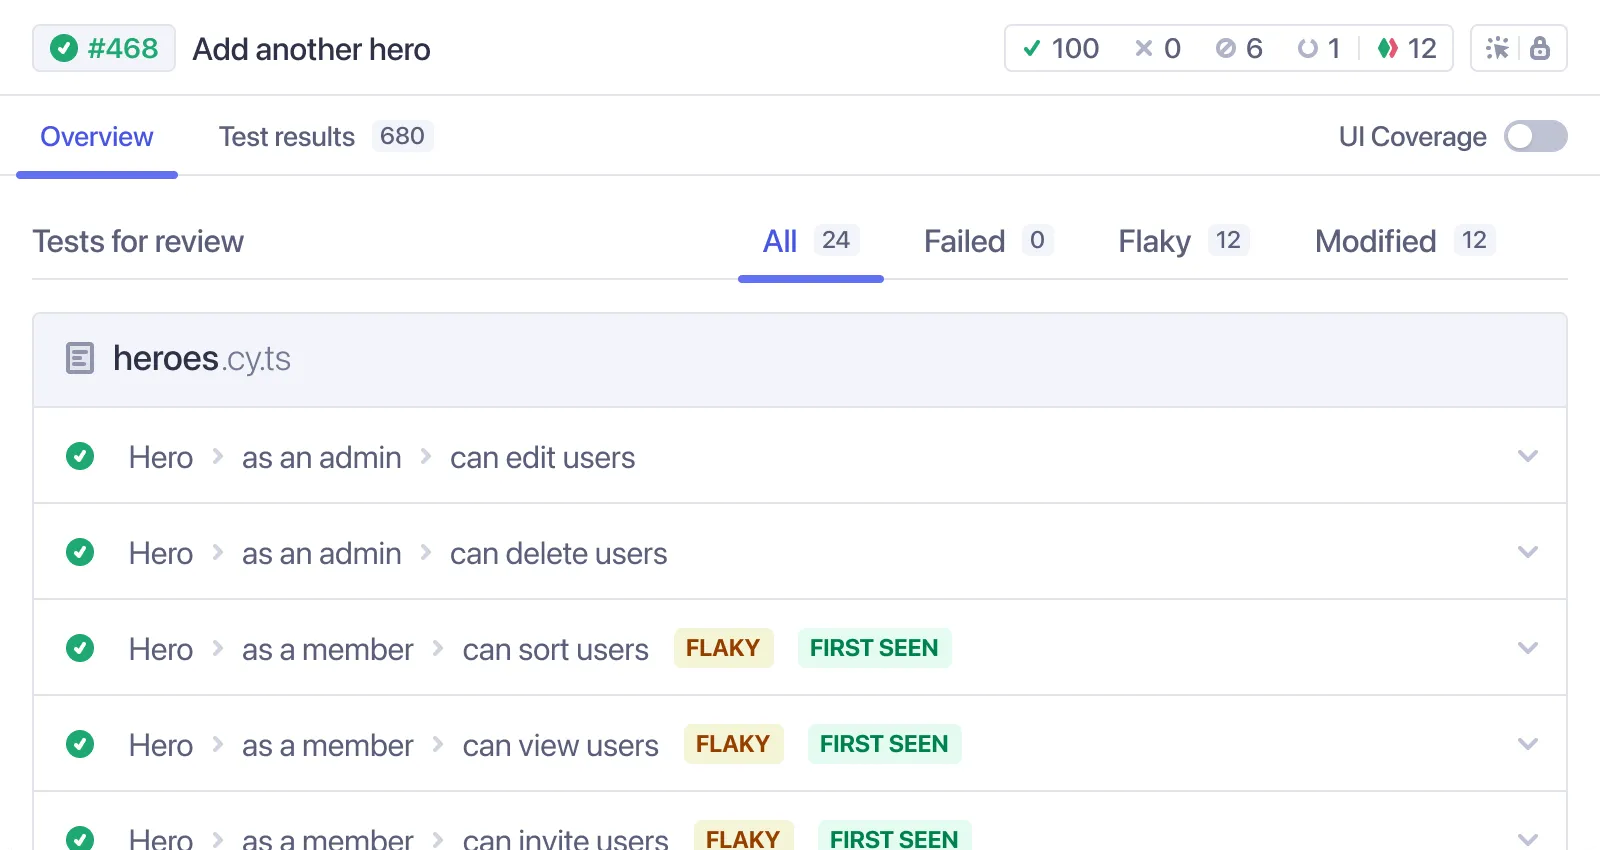Click the flaky tests count icon 12

(1406, 48)
